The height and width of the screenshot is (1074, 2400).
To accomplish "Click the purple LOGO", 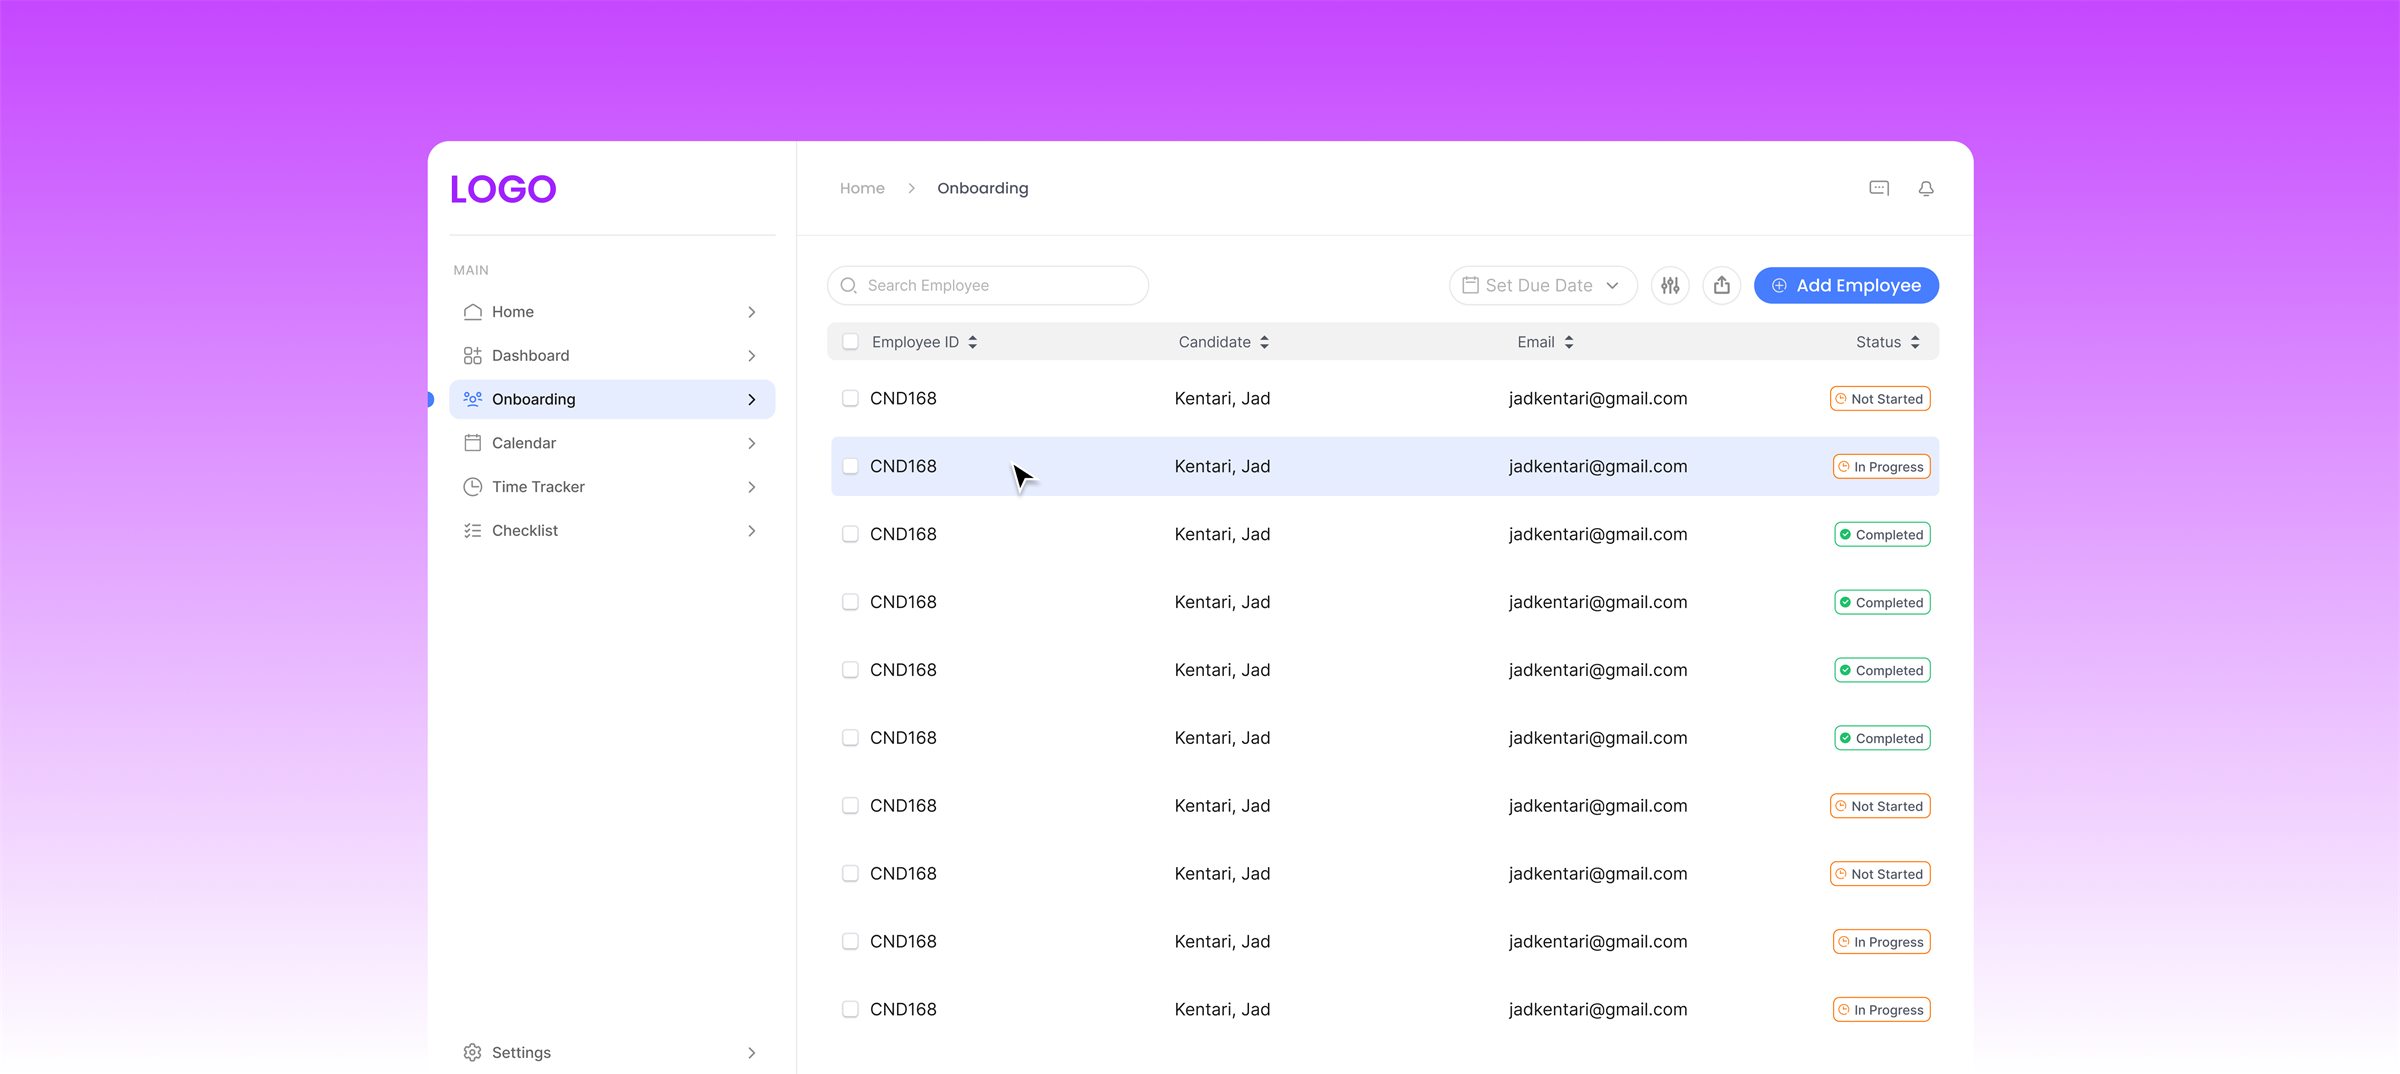I will (x=503, y=189).
